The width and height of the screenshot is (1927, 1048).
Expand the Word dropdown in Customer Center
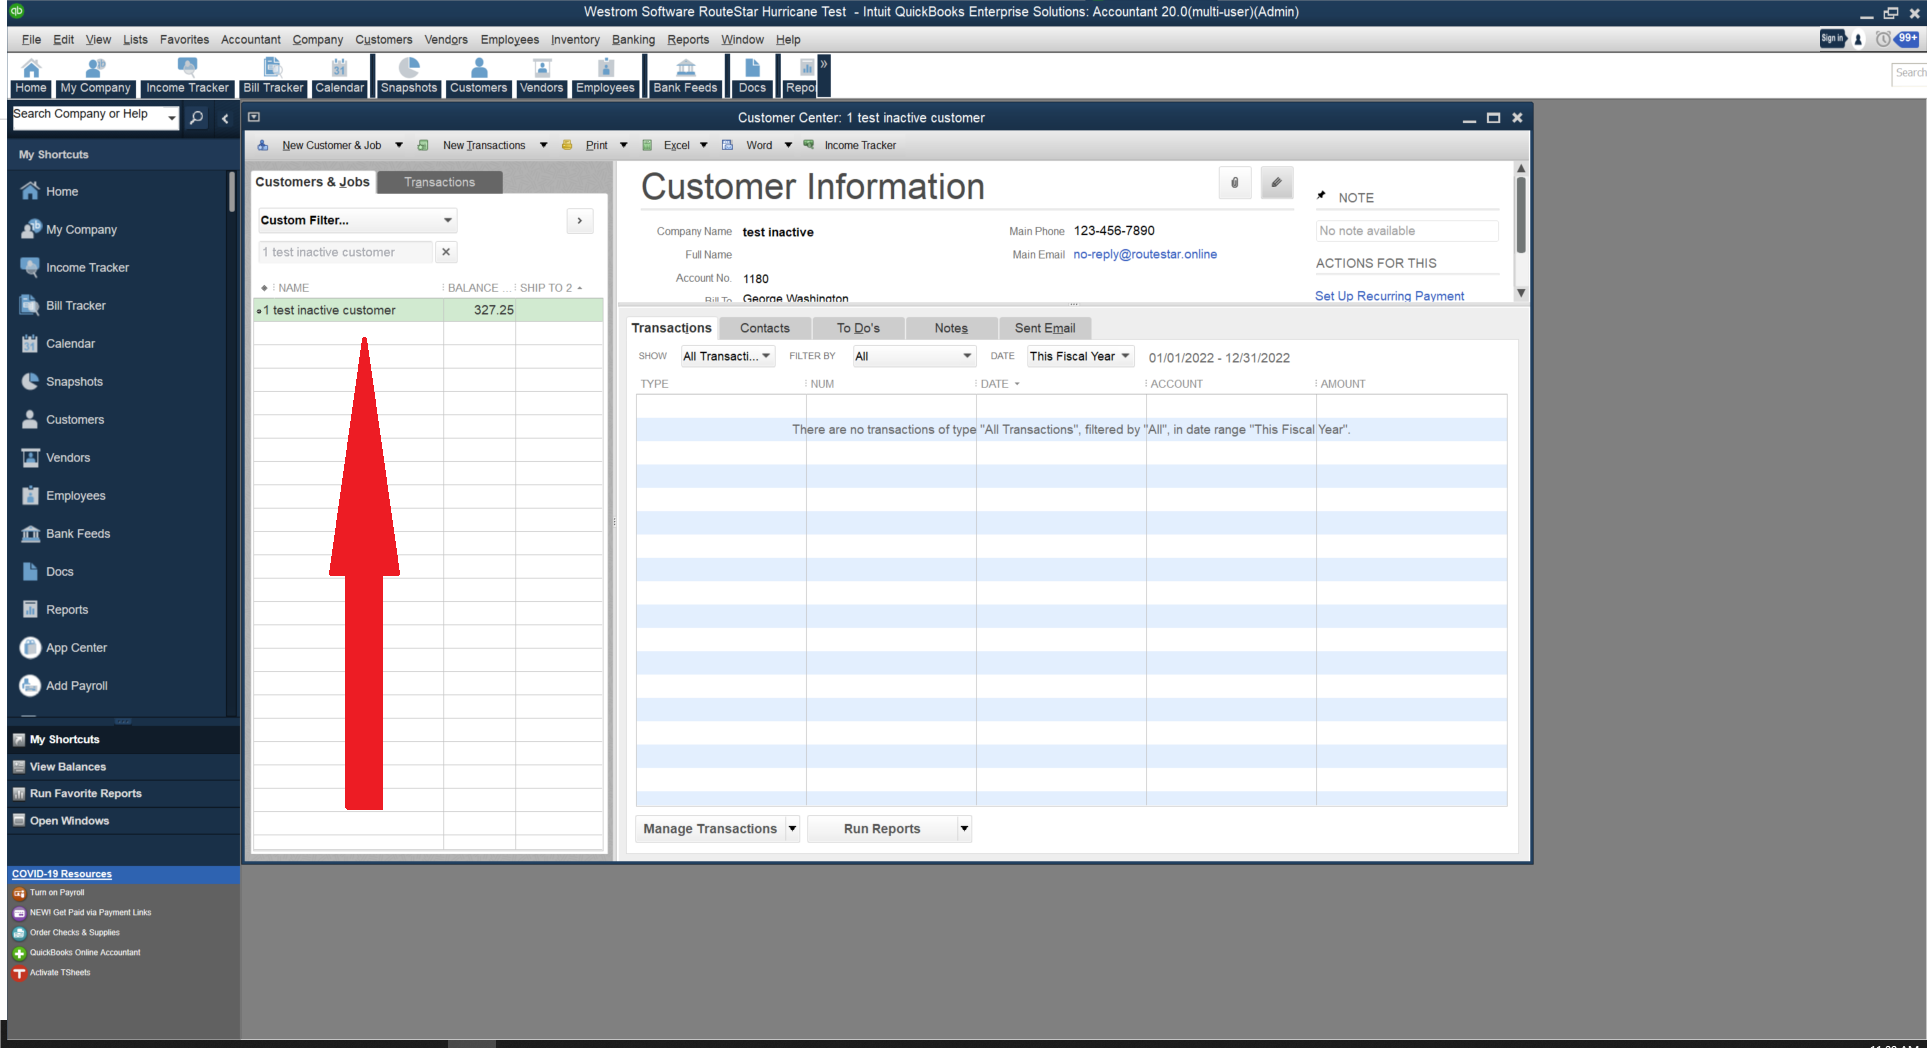788,146
